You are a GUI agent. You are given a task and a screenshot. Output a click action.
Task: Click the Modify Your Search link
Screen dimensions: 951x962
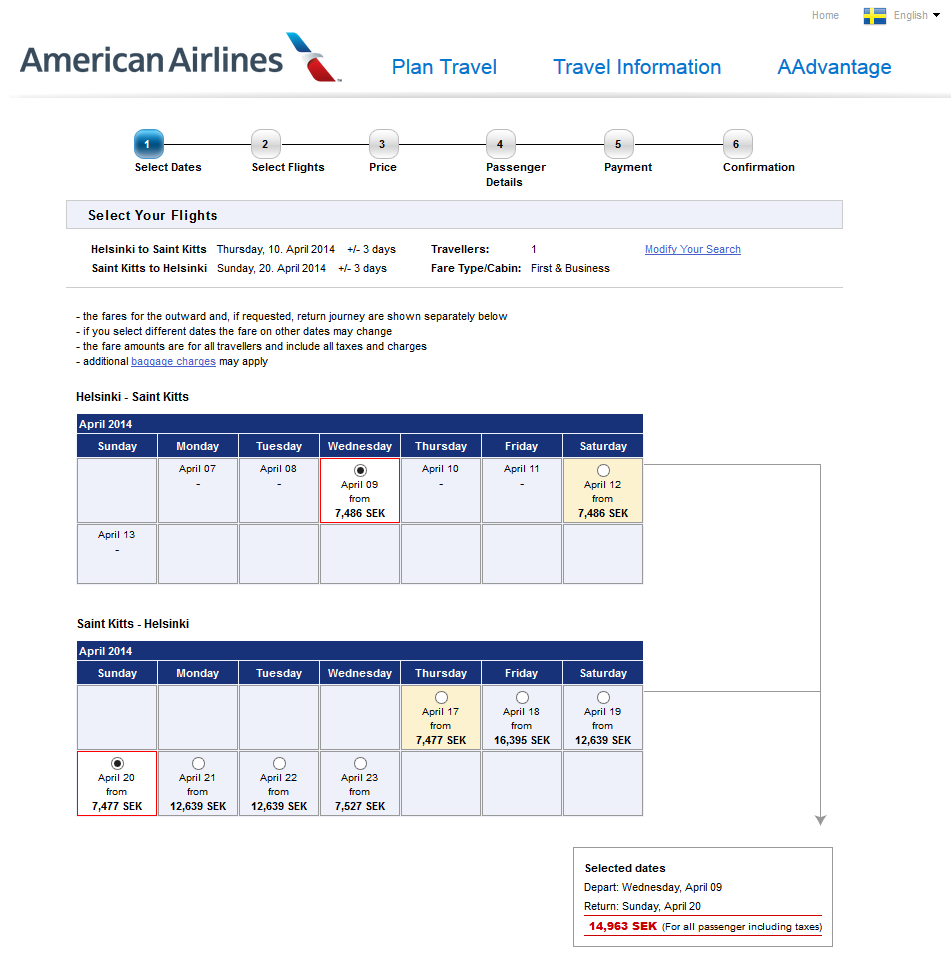click(x=693, y=249)
